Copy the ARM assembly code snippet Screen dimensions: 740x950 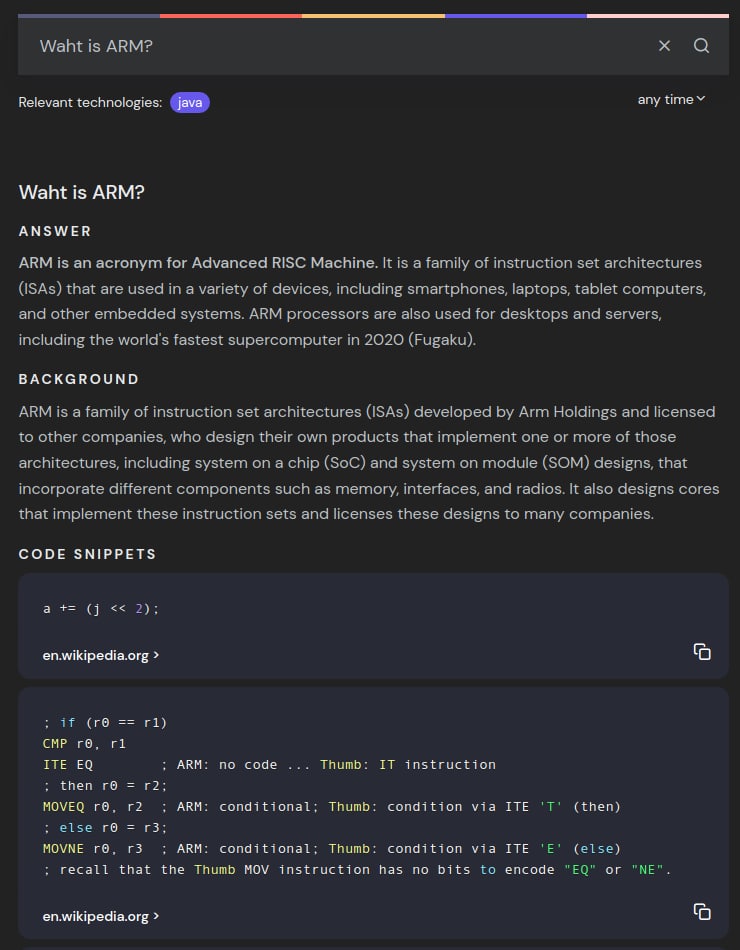click(x=702, y=911)
